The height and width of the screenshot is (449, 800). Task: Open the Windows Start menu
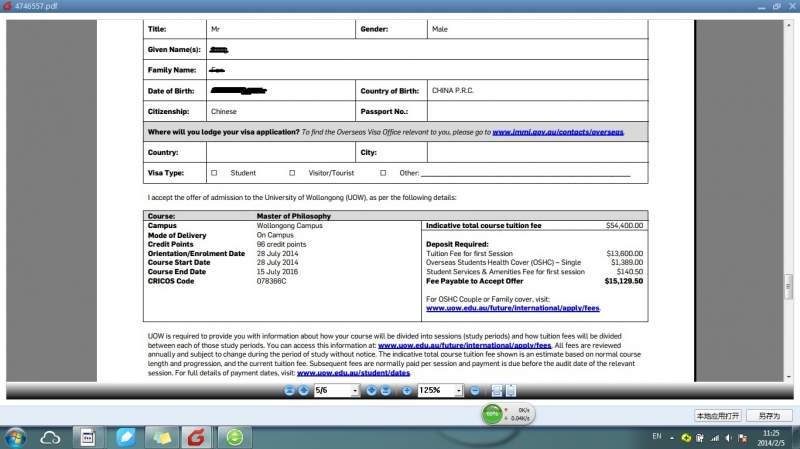[15, 437]
